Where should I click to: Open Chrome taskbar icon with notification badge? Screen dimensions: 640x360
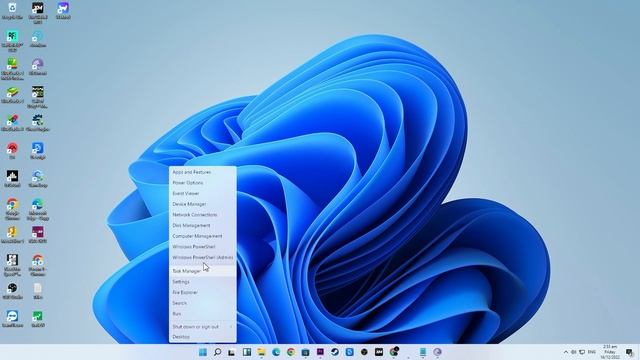point(394,351)
